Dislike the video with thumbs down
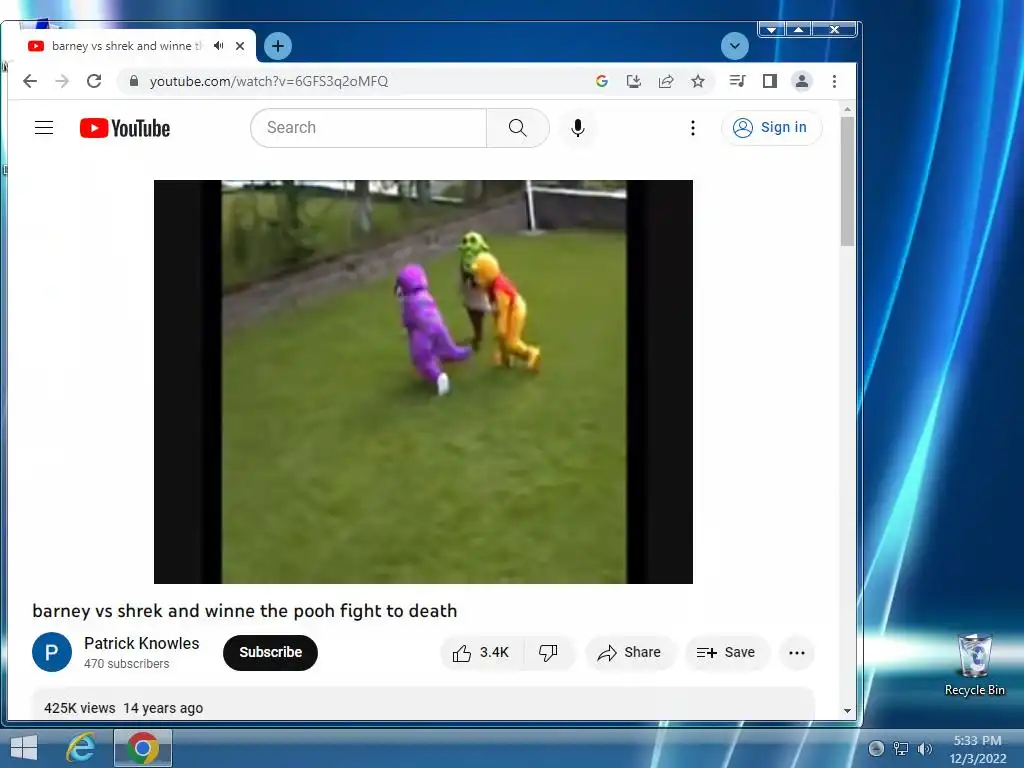Screen dimensions: 1024x768 pyautogui.click(x=549, y=652)
